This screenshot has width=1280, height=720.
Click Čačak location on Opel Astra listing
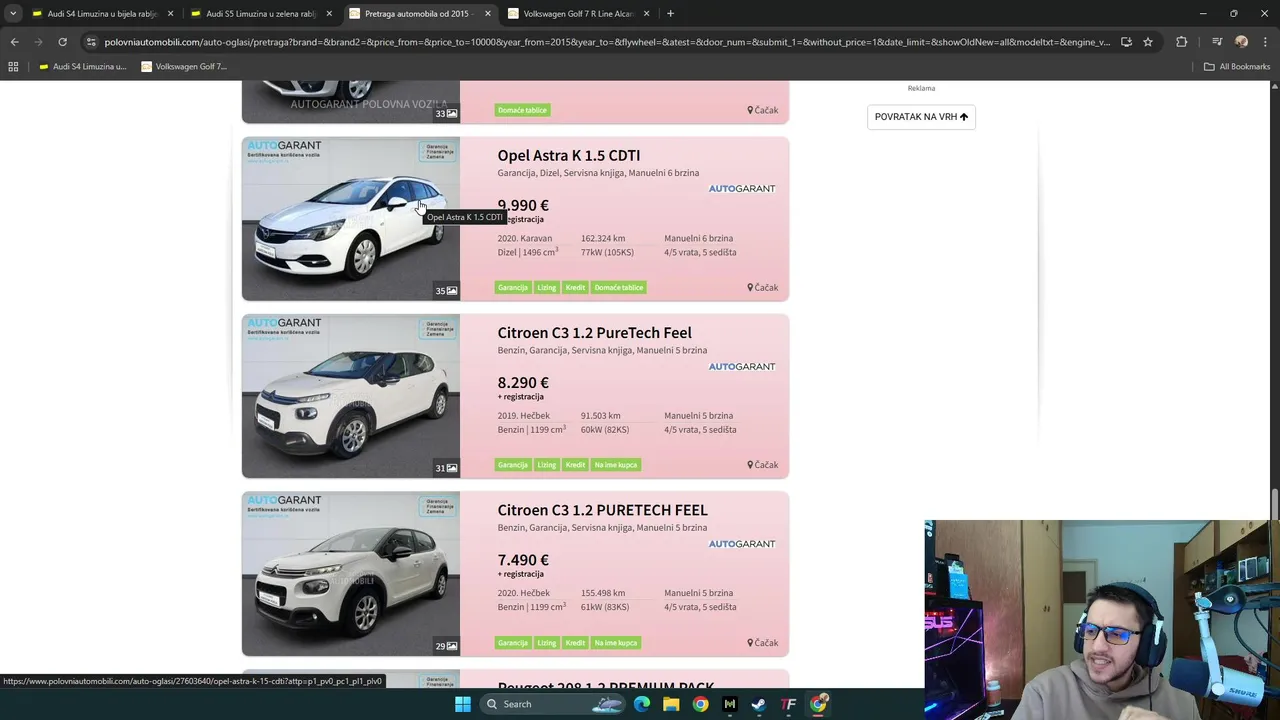763,288
